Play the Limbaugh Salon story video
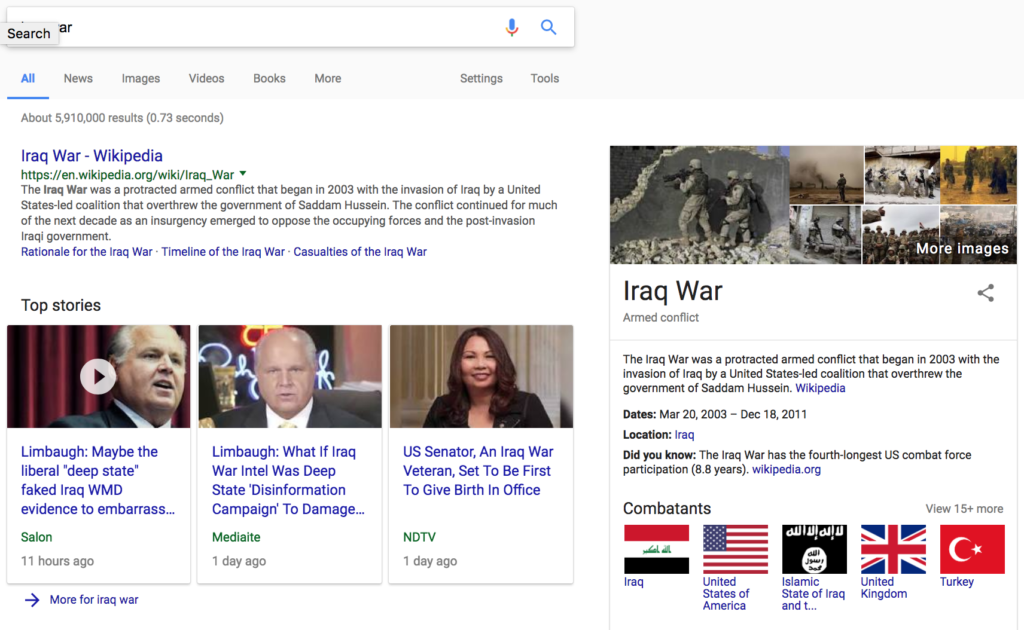Screen dimensions: 1024x630 click(x=98, y=377)
